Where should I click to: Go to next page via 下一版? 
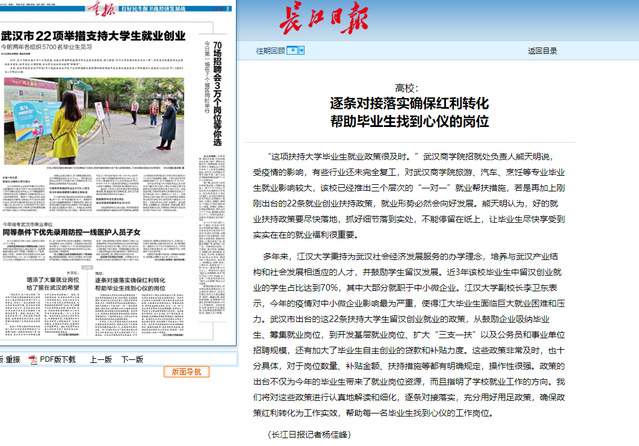pyautogui.click(x=132, y=360)
